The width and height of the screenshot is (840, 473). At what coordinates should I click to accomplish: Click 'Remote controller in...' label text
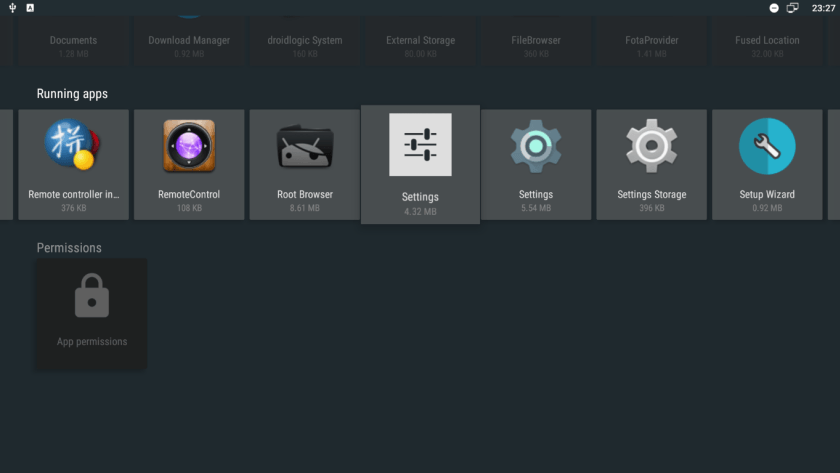pos(73,194)
